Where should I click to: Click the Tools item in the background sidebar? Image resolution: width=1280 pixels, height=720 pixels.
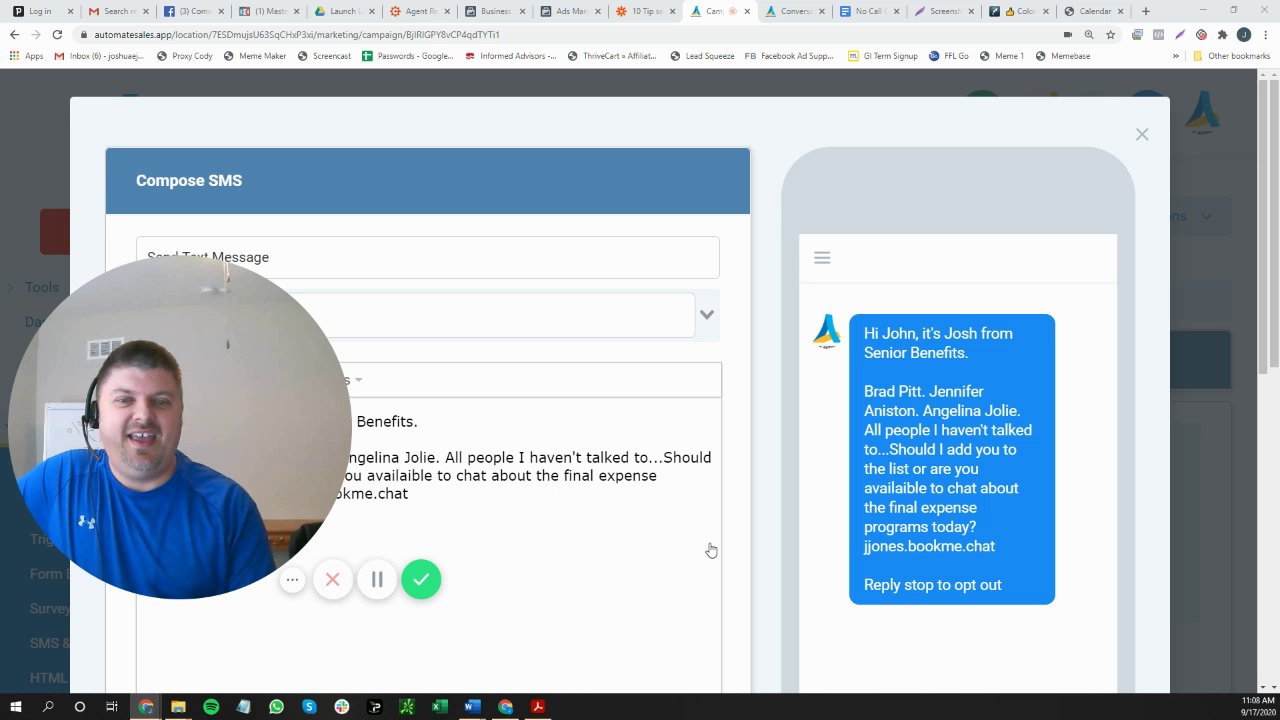click(x=42, y=287)
